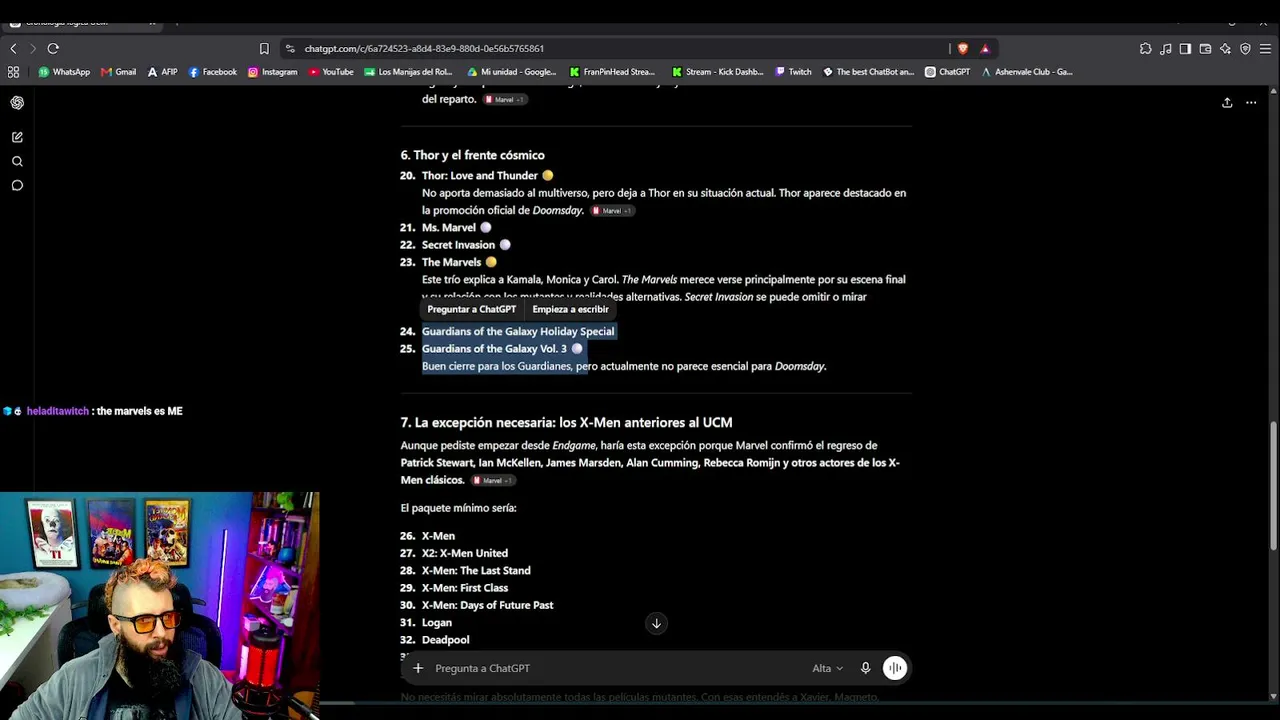Share this ChatGPT conversation

click(x=1227, y=103)
